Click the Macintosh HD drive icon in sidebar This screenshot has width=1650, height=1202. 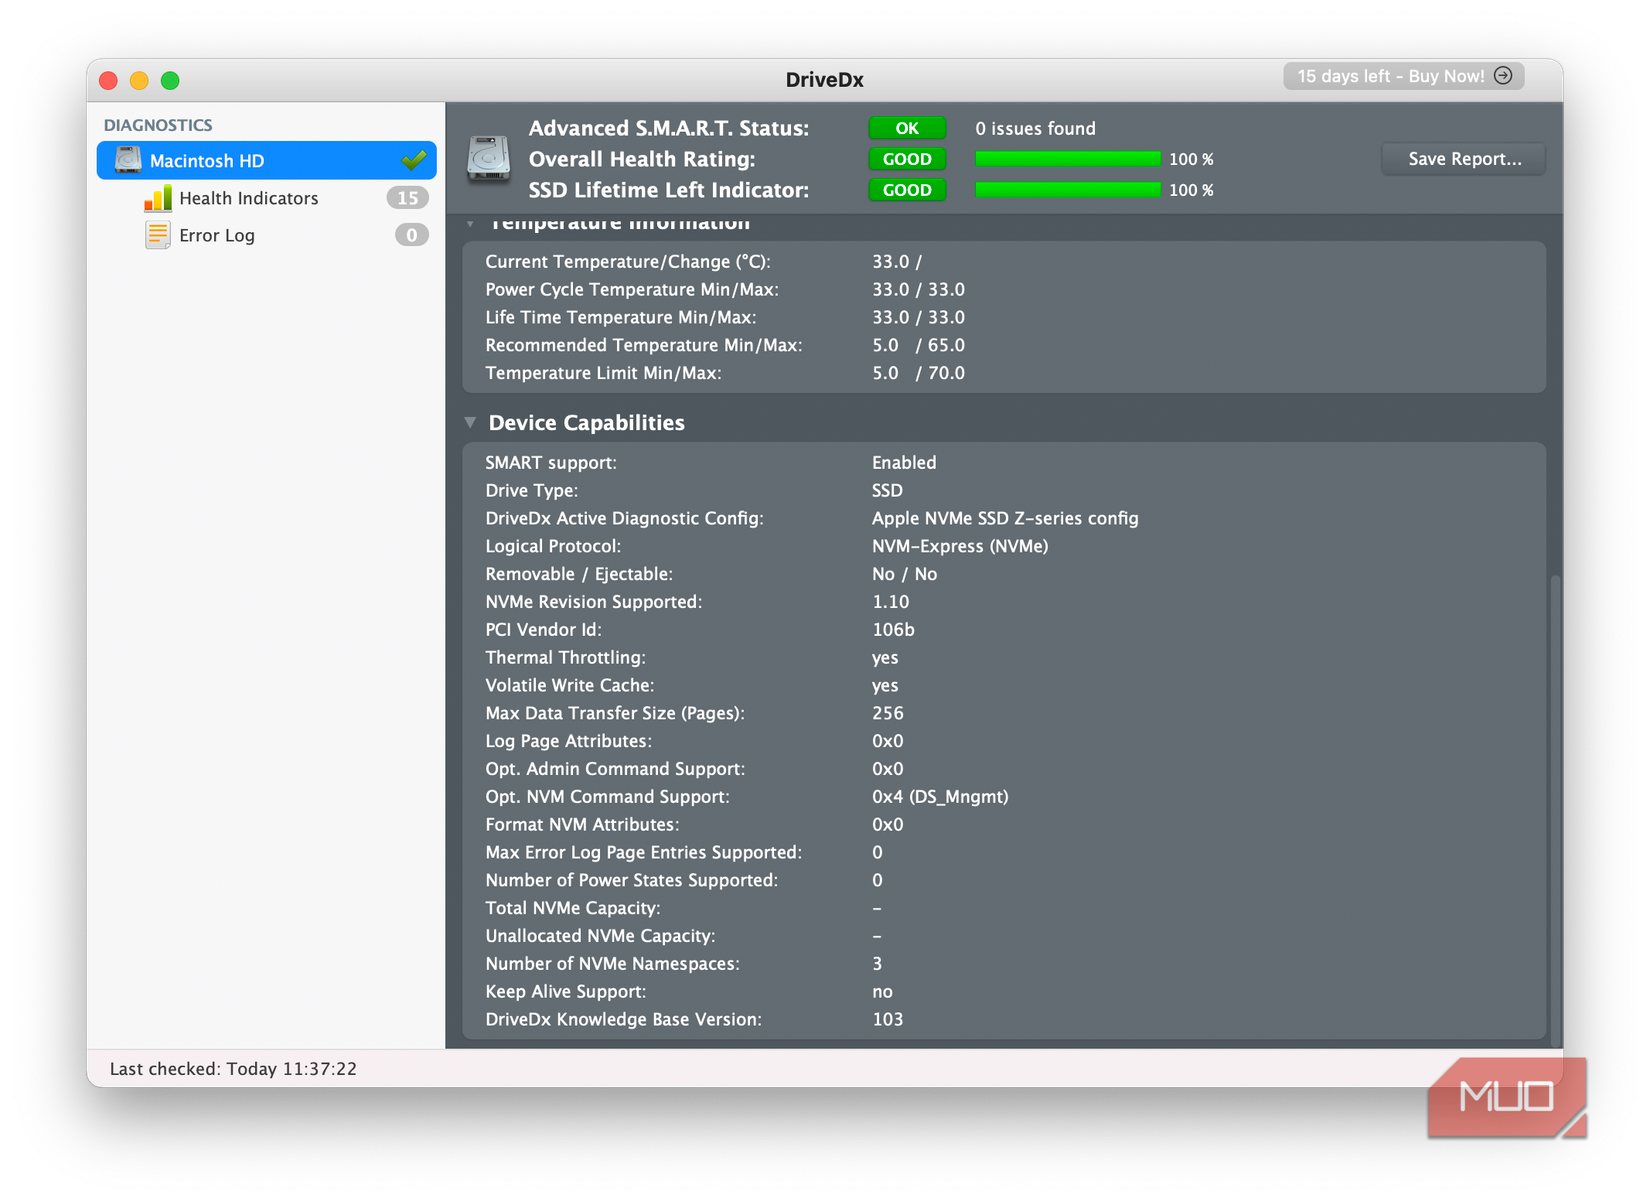click(128, 160)
